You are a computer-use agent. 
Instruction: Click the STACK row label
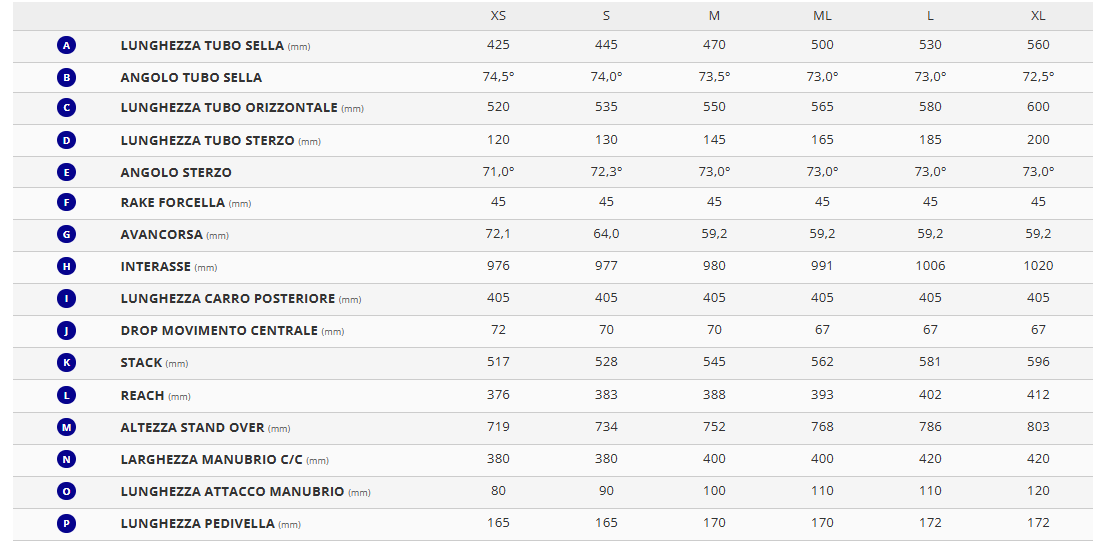(x=141, y=363)
